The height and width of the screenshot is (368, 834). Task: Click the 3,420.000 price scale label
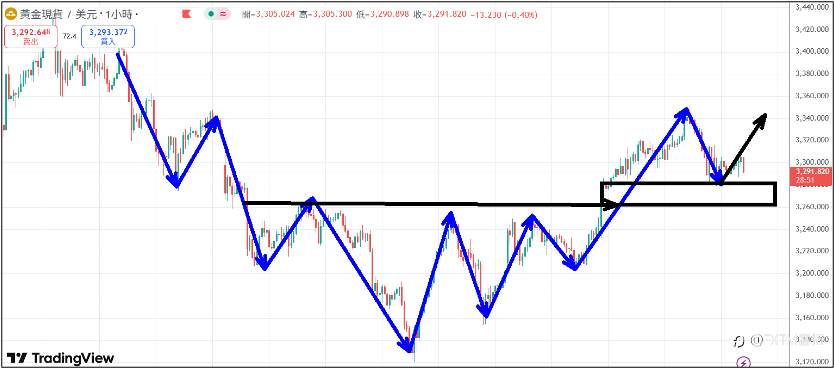[812, 29]
